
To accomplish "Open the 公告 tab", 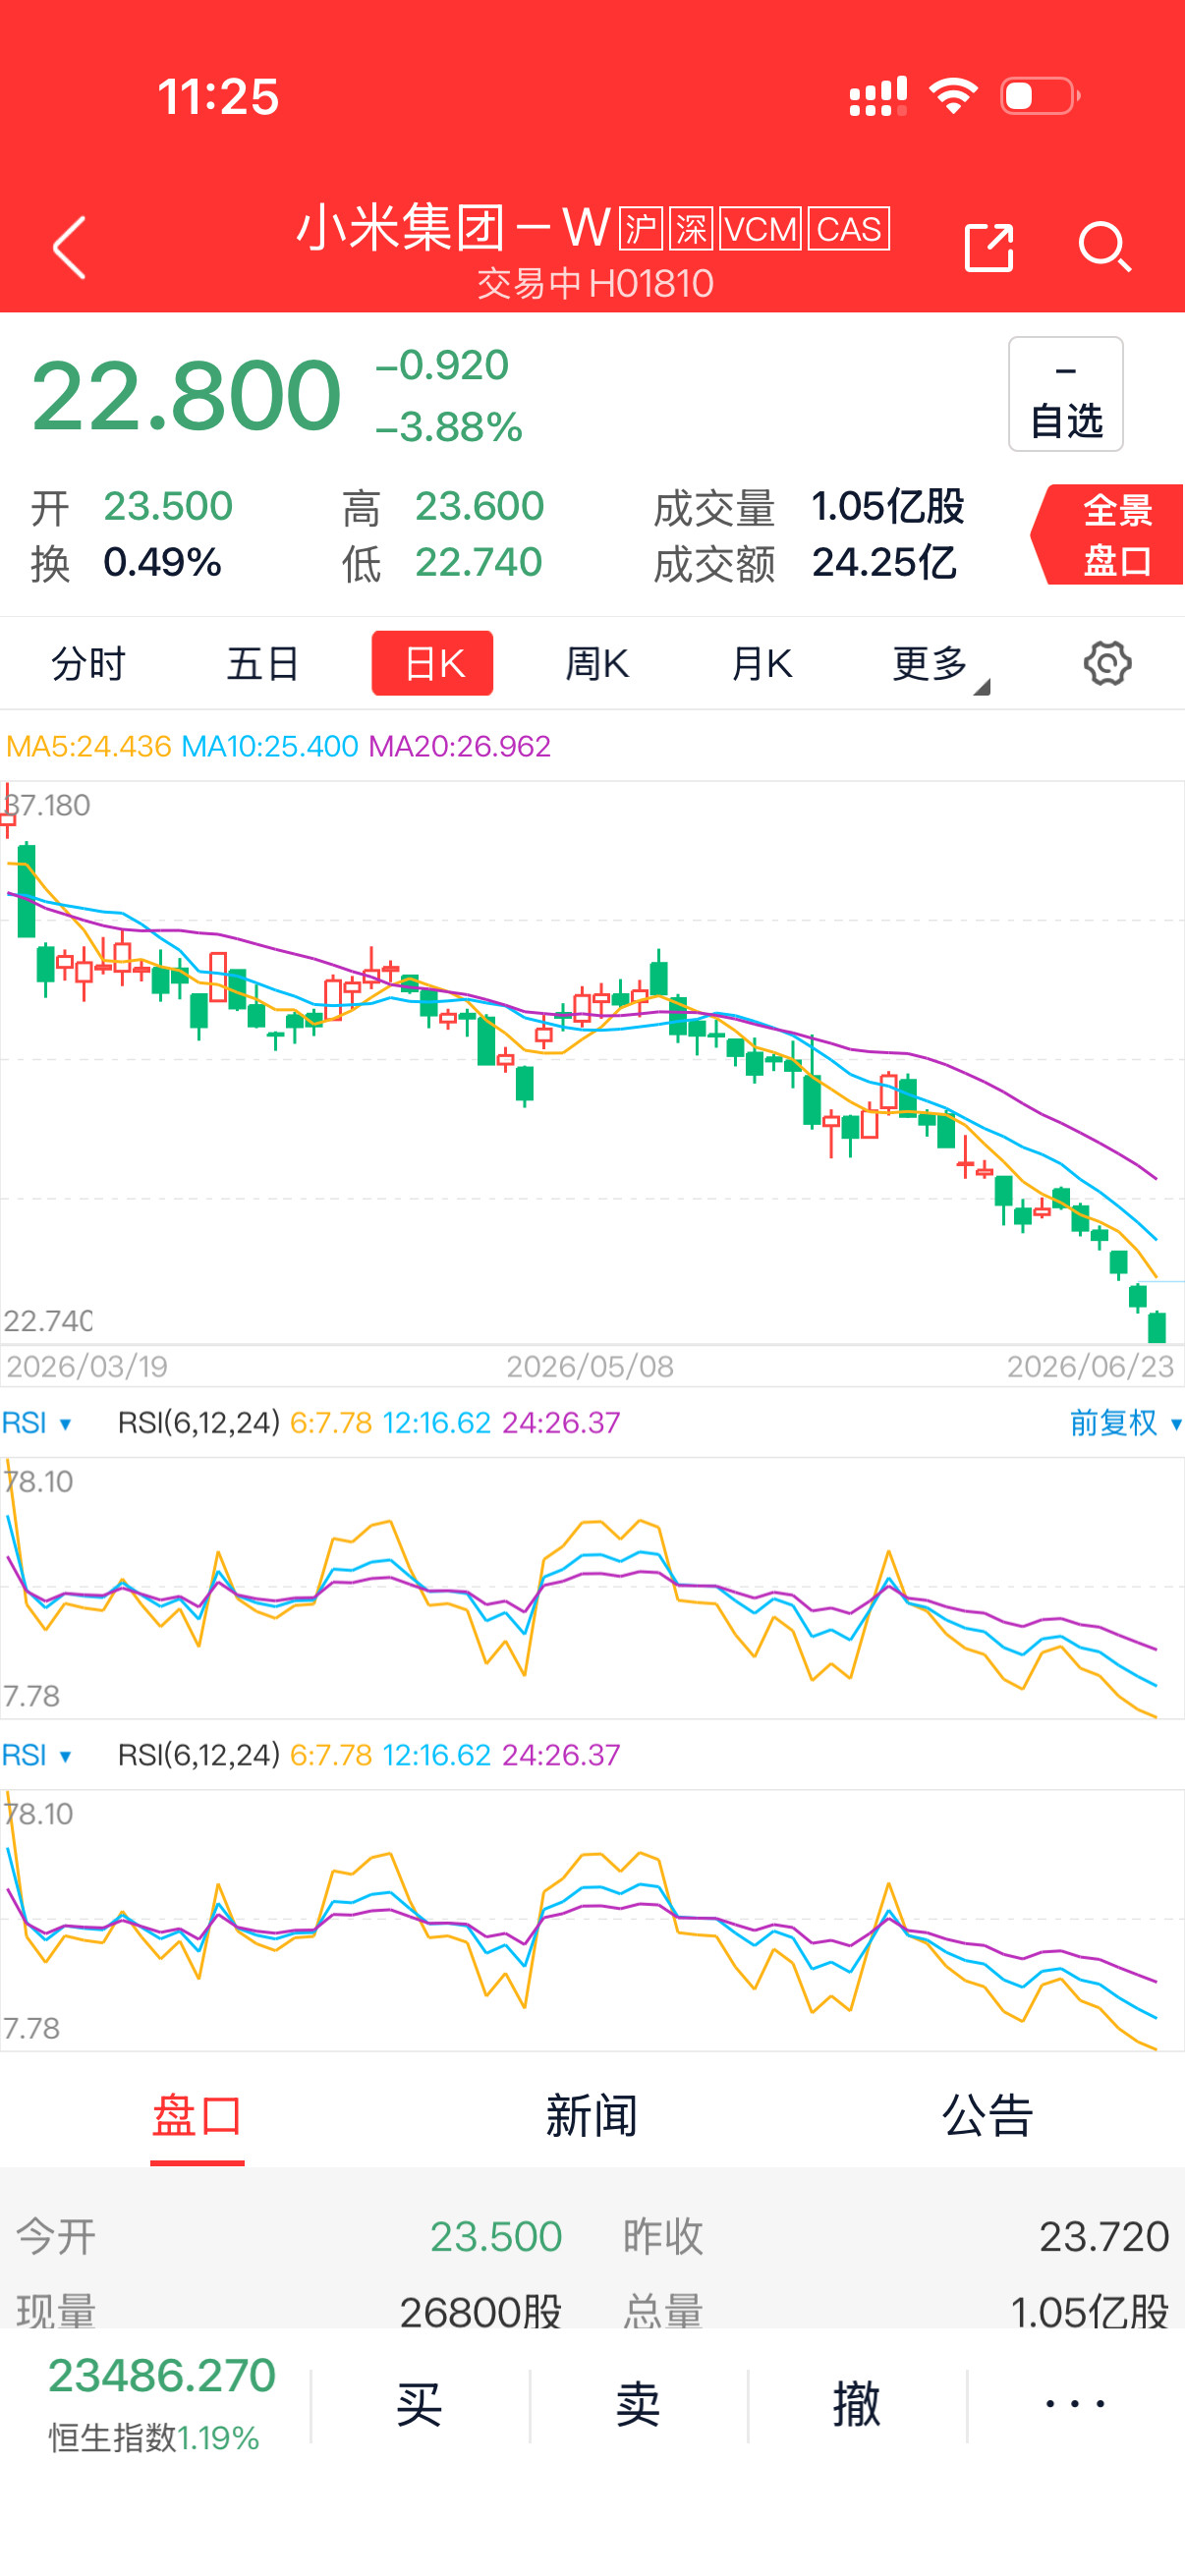I will pyautogui.click(x=987, y=2115).
